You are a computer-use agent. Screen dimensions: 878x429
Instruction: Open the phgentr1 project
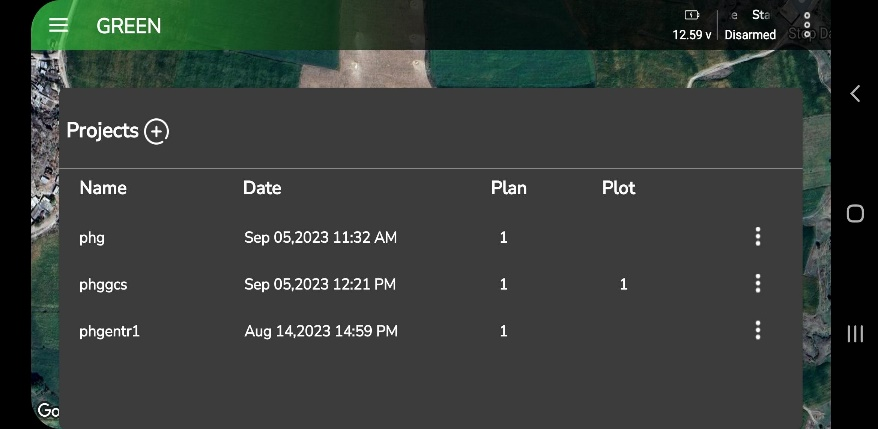[109, 331]
